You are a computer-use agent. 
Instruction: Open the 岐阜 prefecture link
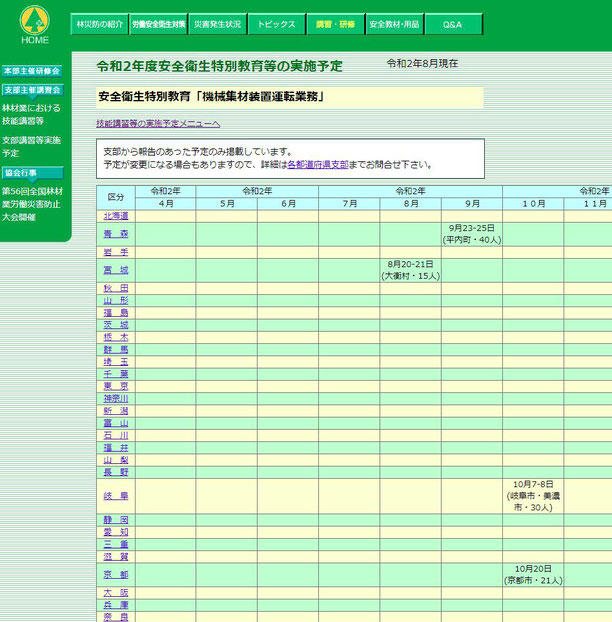[116, 496]
